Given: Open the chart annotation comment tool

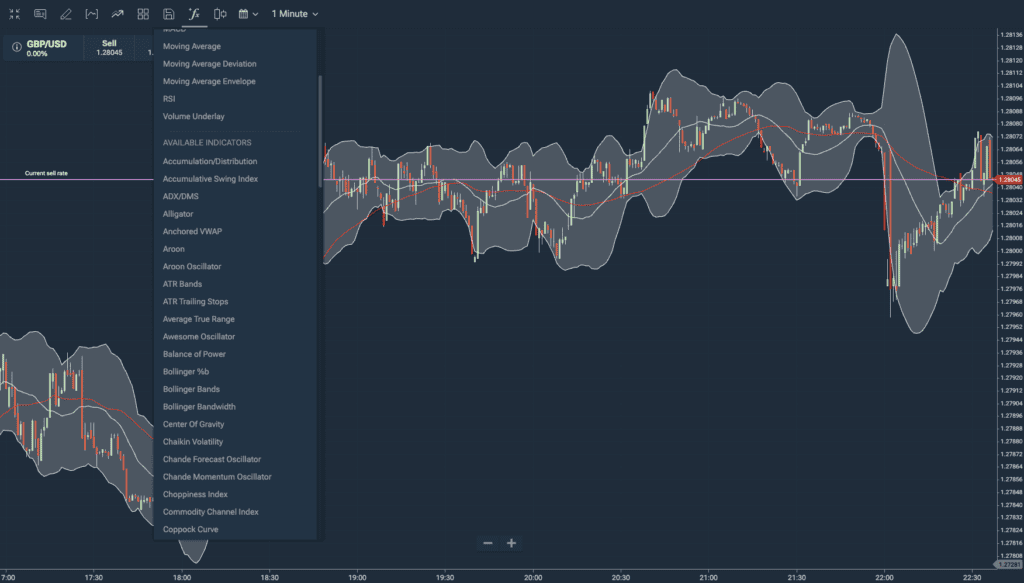Looking at the screenshot, I should point(40,14).
